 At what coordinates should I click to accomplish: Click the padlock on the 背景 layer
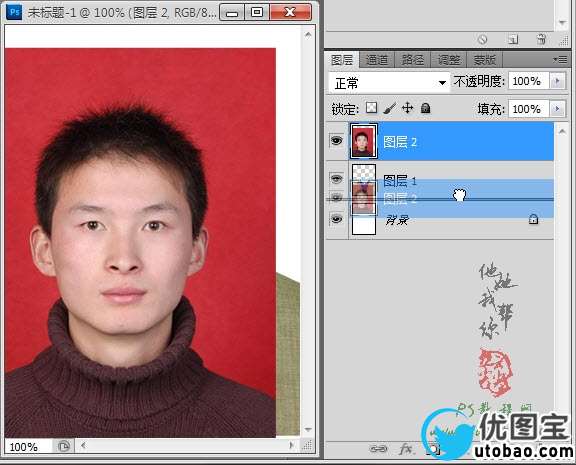point(533,219)
